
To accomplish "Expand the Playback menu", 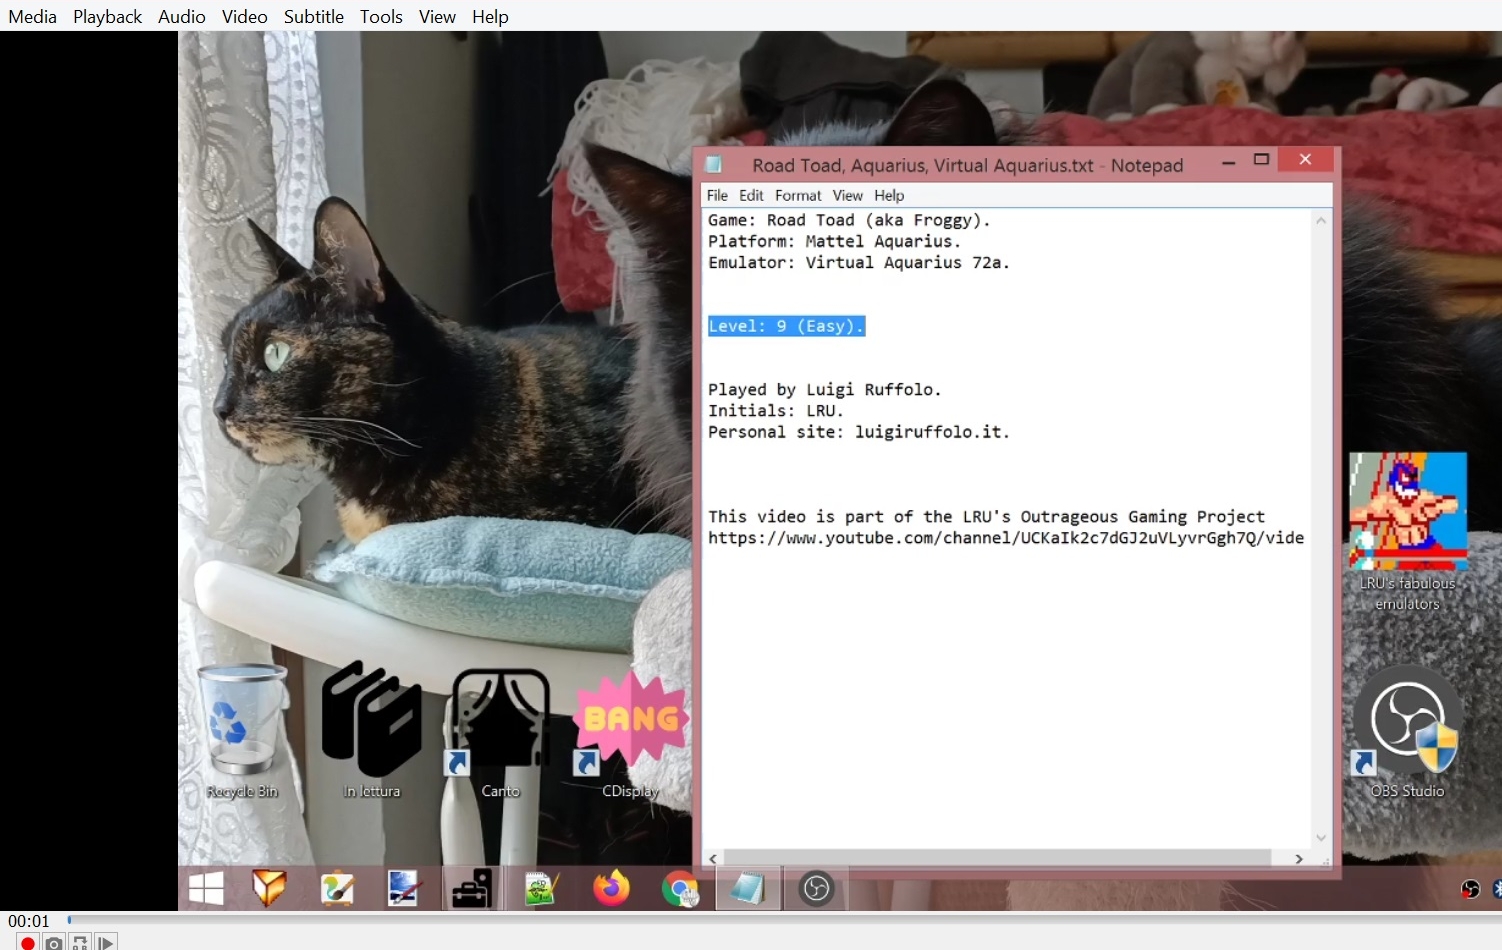I will [107, 16].
